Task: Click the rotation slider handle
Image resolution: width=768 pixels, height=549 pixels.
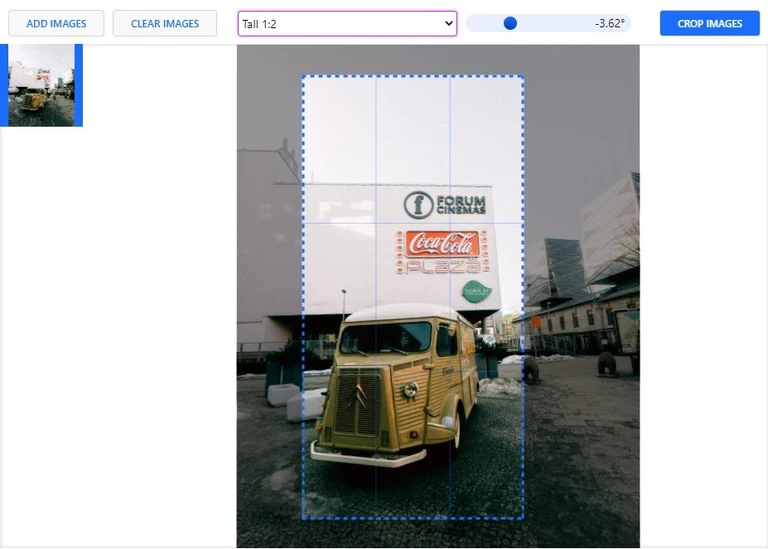Action: 510,23
